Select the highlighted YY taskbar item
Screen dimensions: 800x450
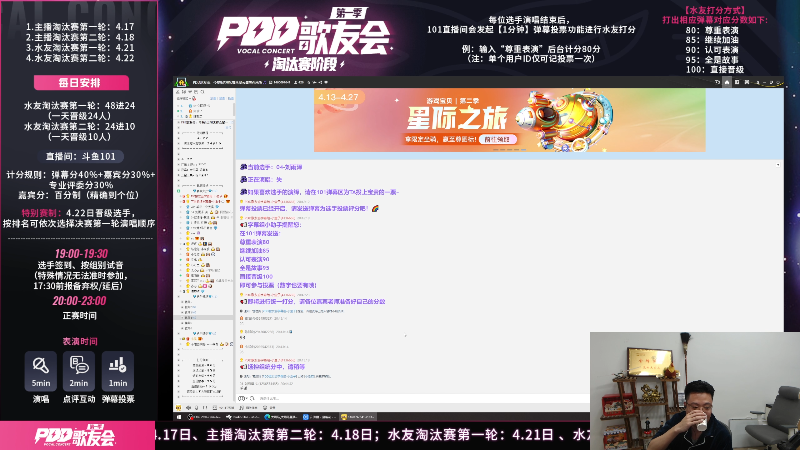coord(358,417)
